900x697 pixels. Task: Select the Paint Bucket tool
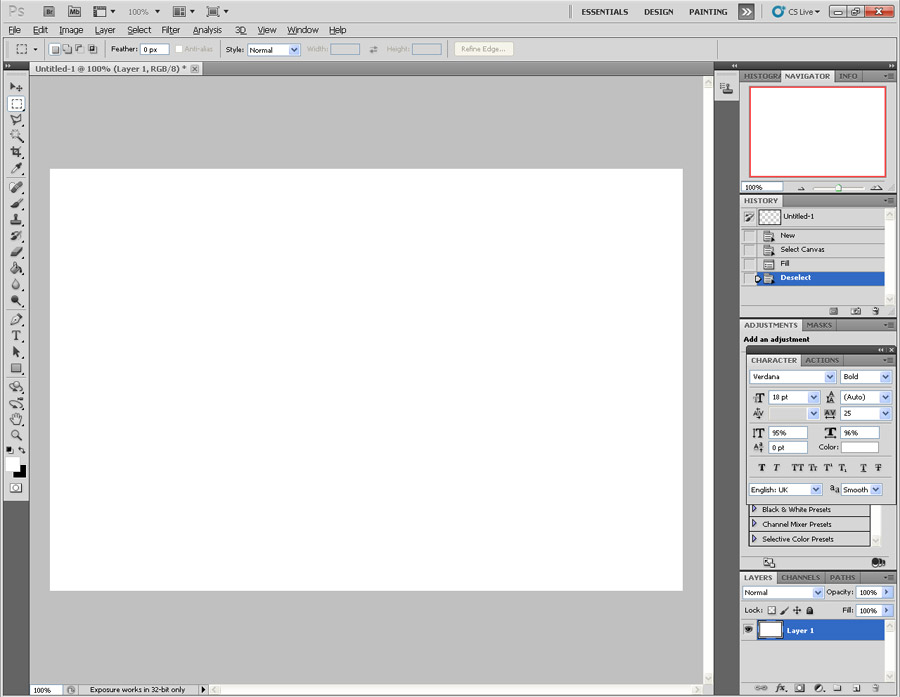click(x=16, y=268)
